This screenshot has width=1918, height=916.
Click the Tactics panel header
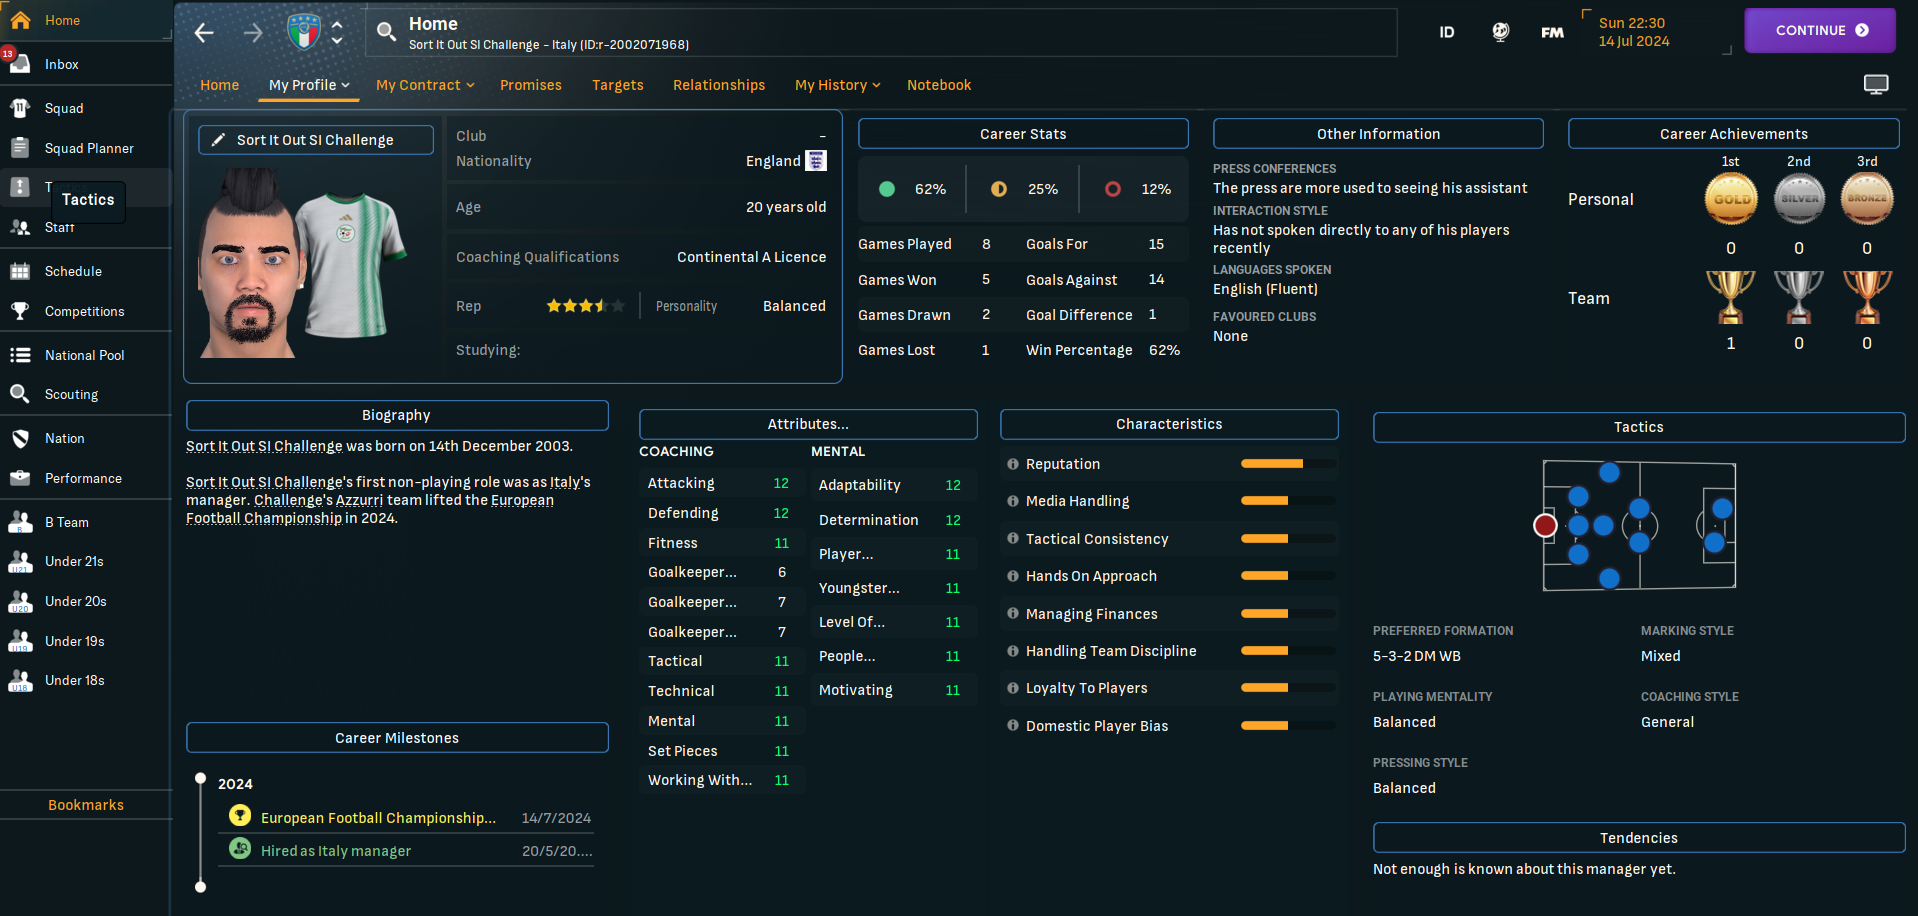point(1639,427)
